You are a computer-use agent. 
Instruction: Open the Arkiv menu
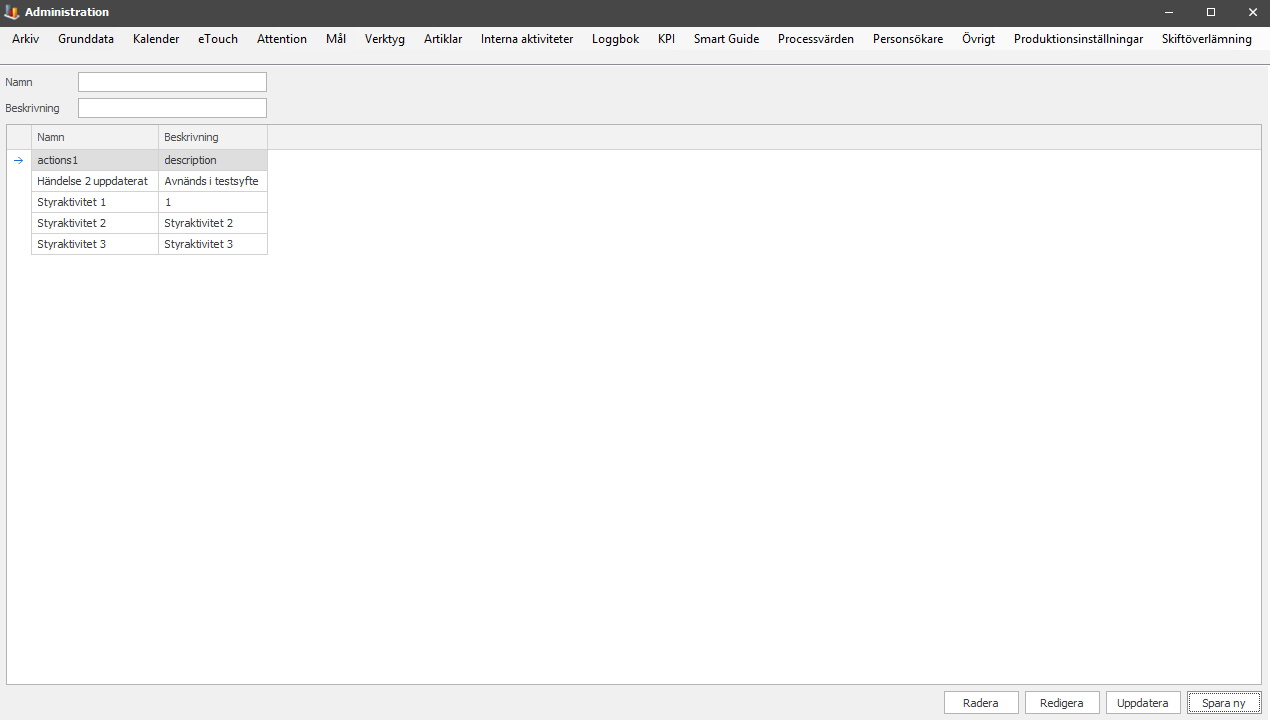click(x=25, y=39)
